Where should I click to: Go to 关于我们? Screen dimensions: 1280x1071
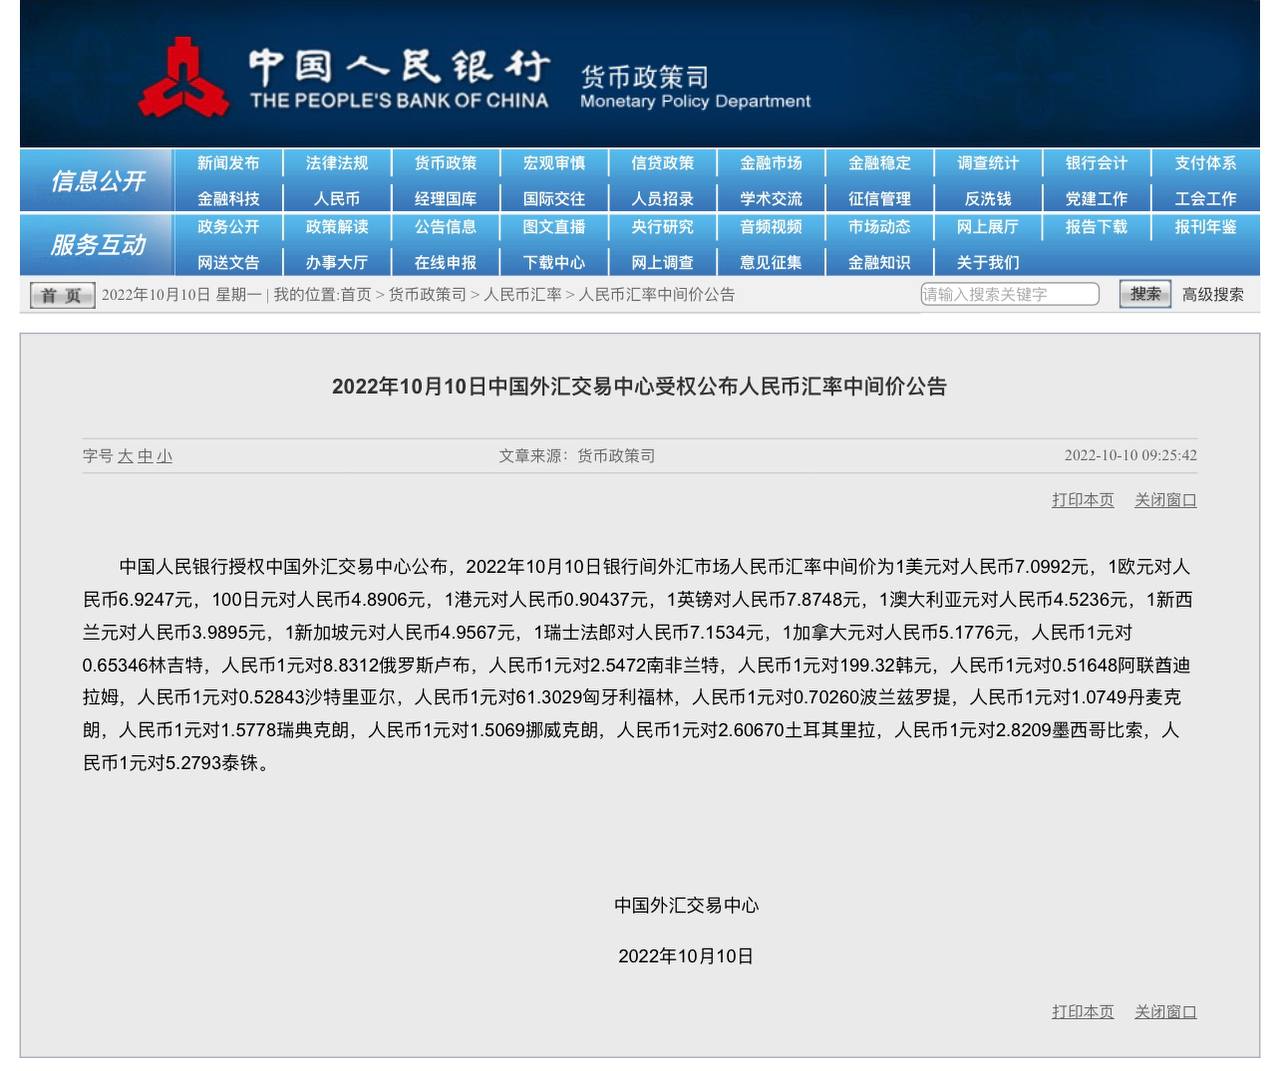(988, 262)
